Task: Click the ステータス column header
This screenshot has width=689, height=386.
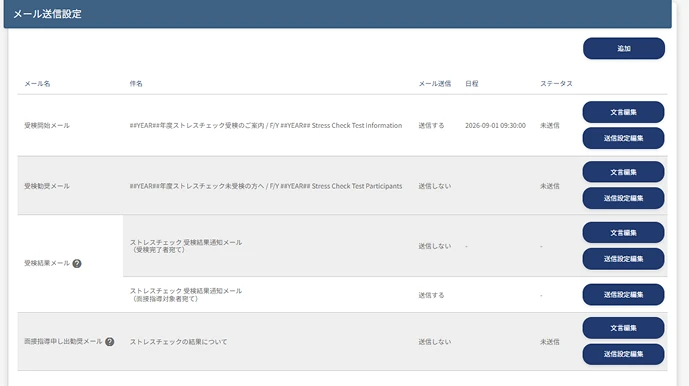Action: tap(556, 84)
